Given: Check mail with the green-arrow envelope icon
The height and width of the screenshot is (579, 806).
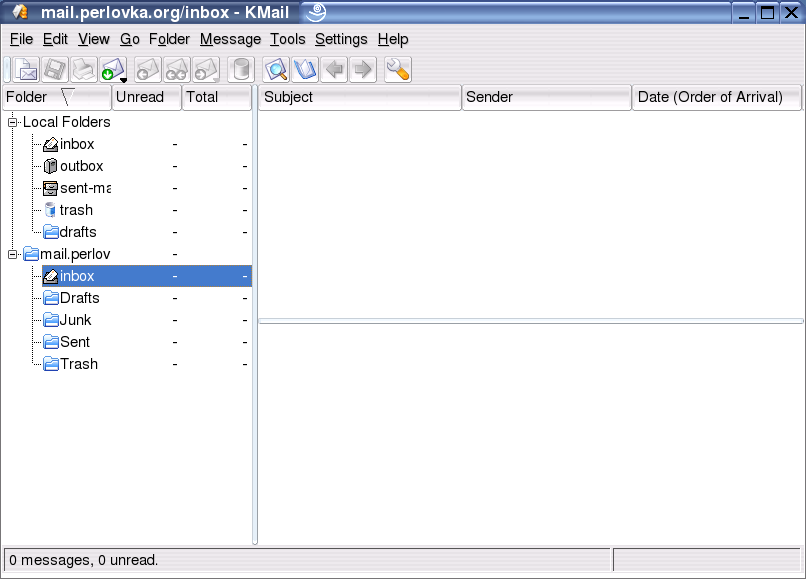Looking at the screenshot, I should click(112, 69).
